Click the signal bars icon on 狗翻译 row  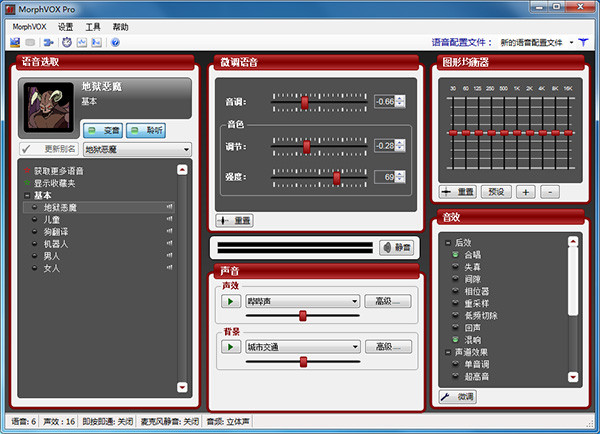(x=170, y=231)
